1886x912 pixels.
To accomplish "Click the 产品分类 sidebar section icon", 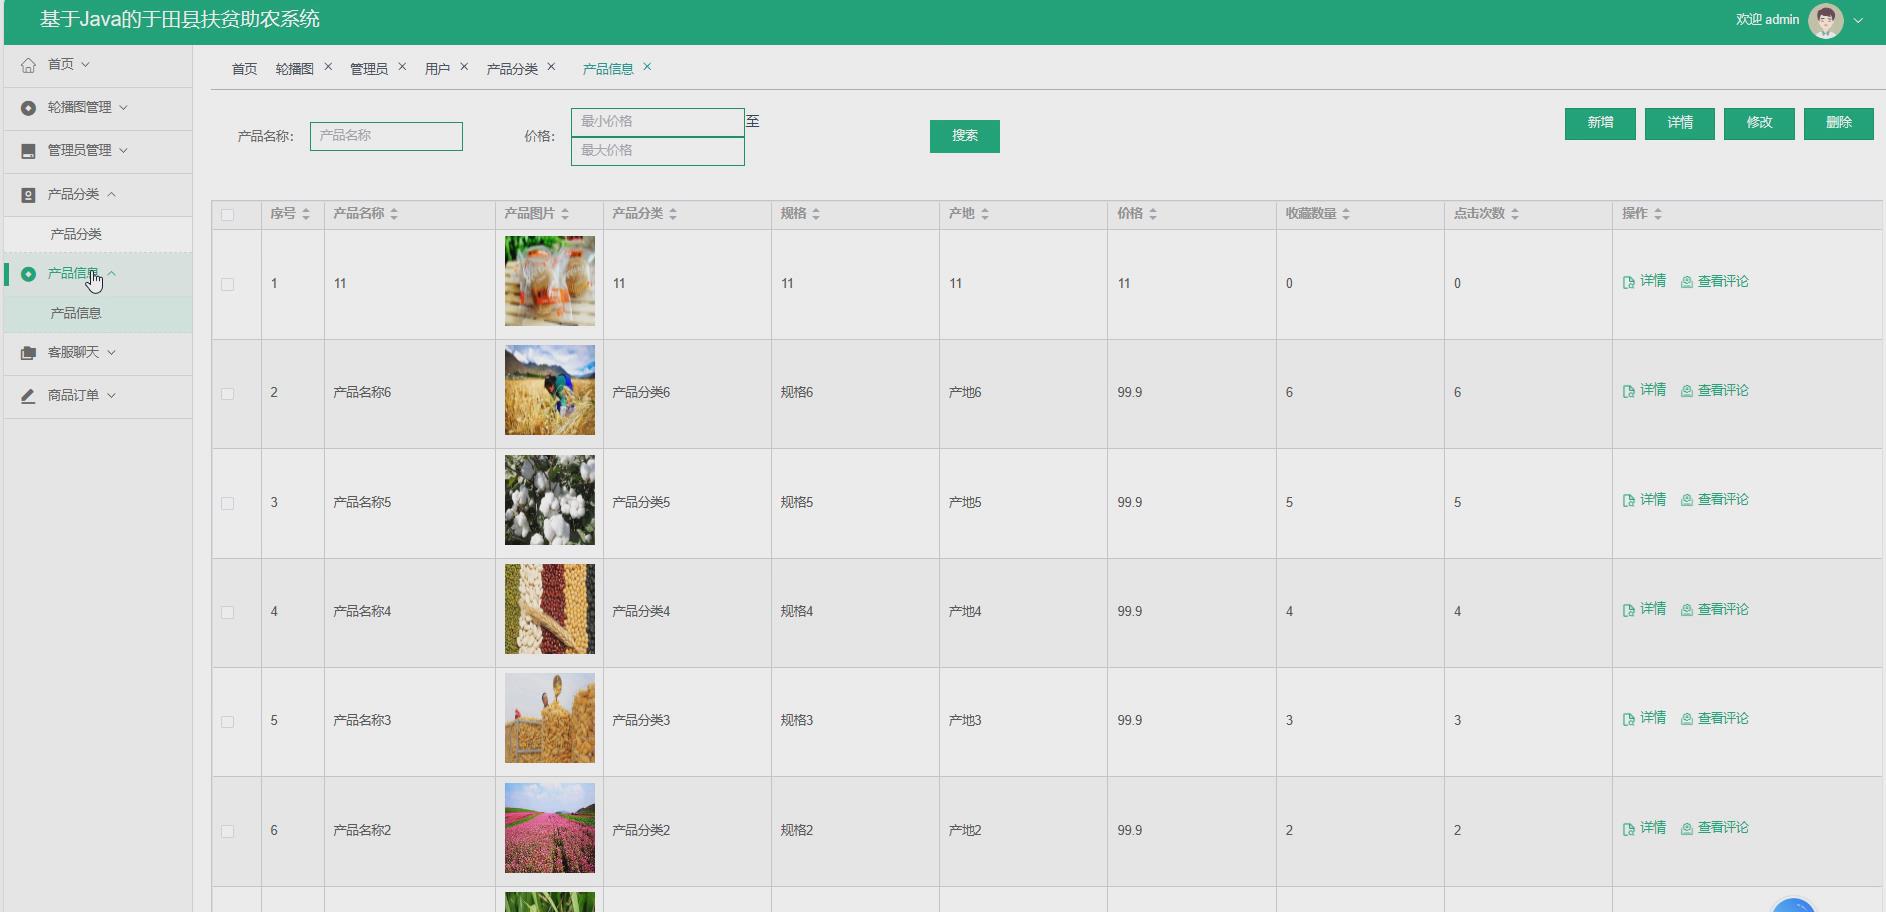I will (27, 194).
